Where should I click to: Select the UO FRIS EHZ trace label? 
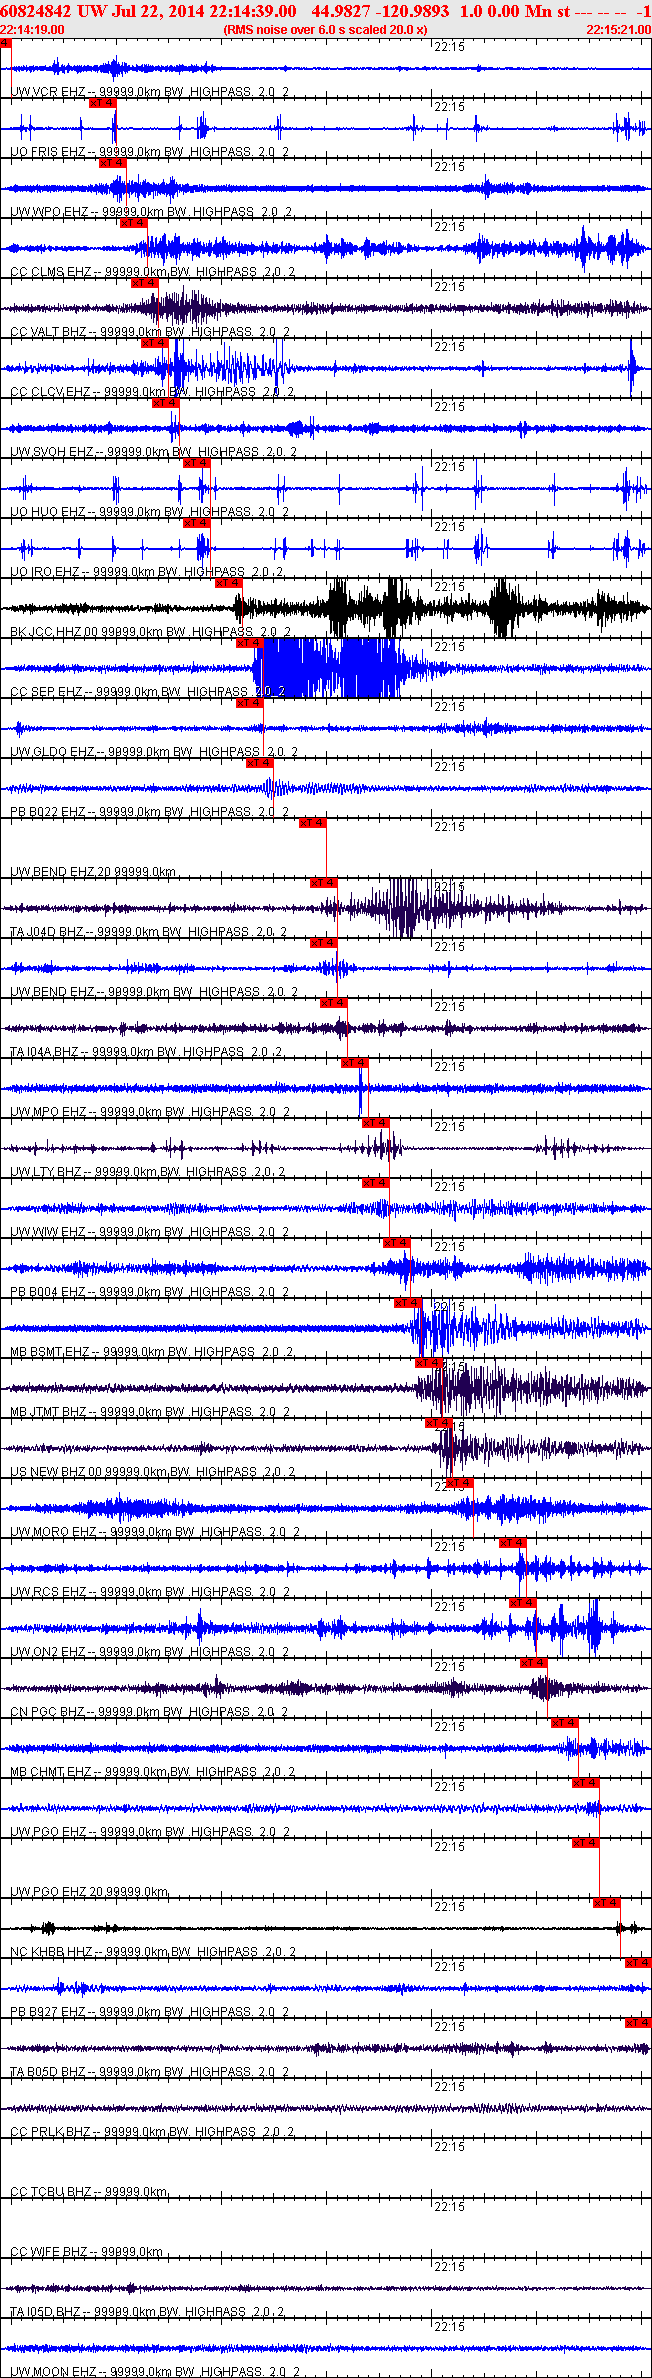(x=150, y=152)
